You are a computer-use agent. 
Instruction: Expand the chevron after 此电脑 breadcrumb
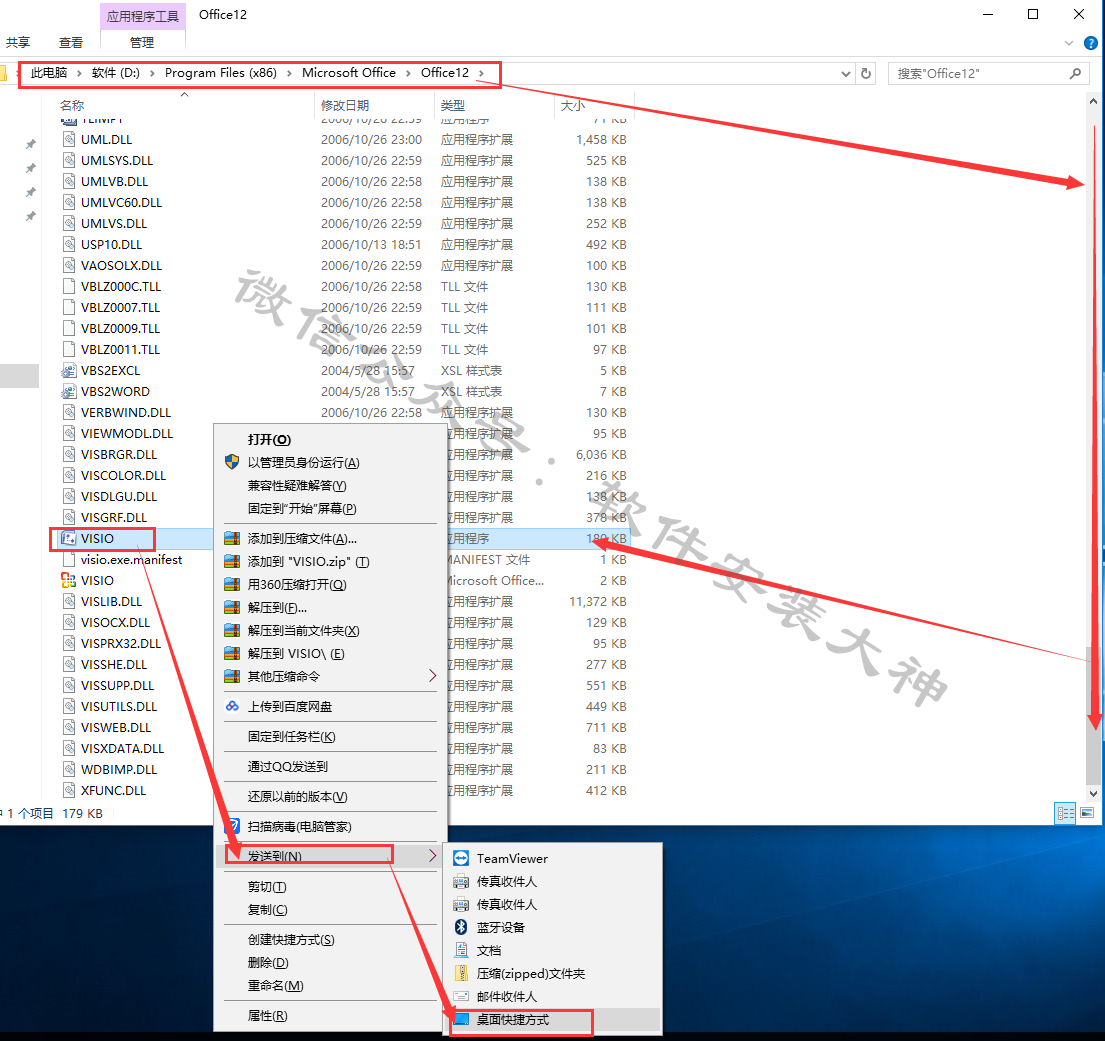coord(79,73)
